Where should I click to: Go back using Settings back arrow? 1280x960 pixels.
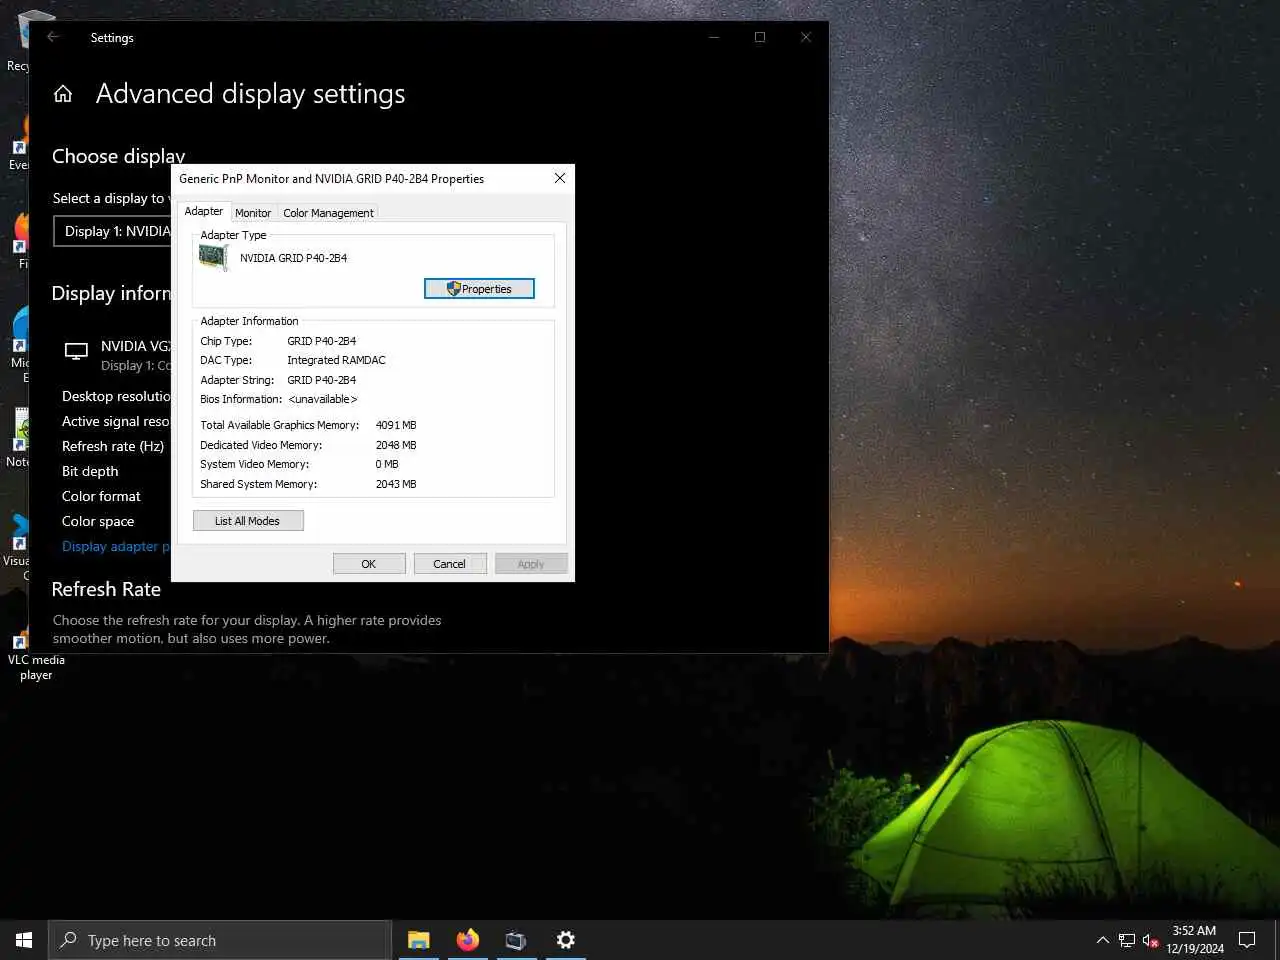(54, 37)
